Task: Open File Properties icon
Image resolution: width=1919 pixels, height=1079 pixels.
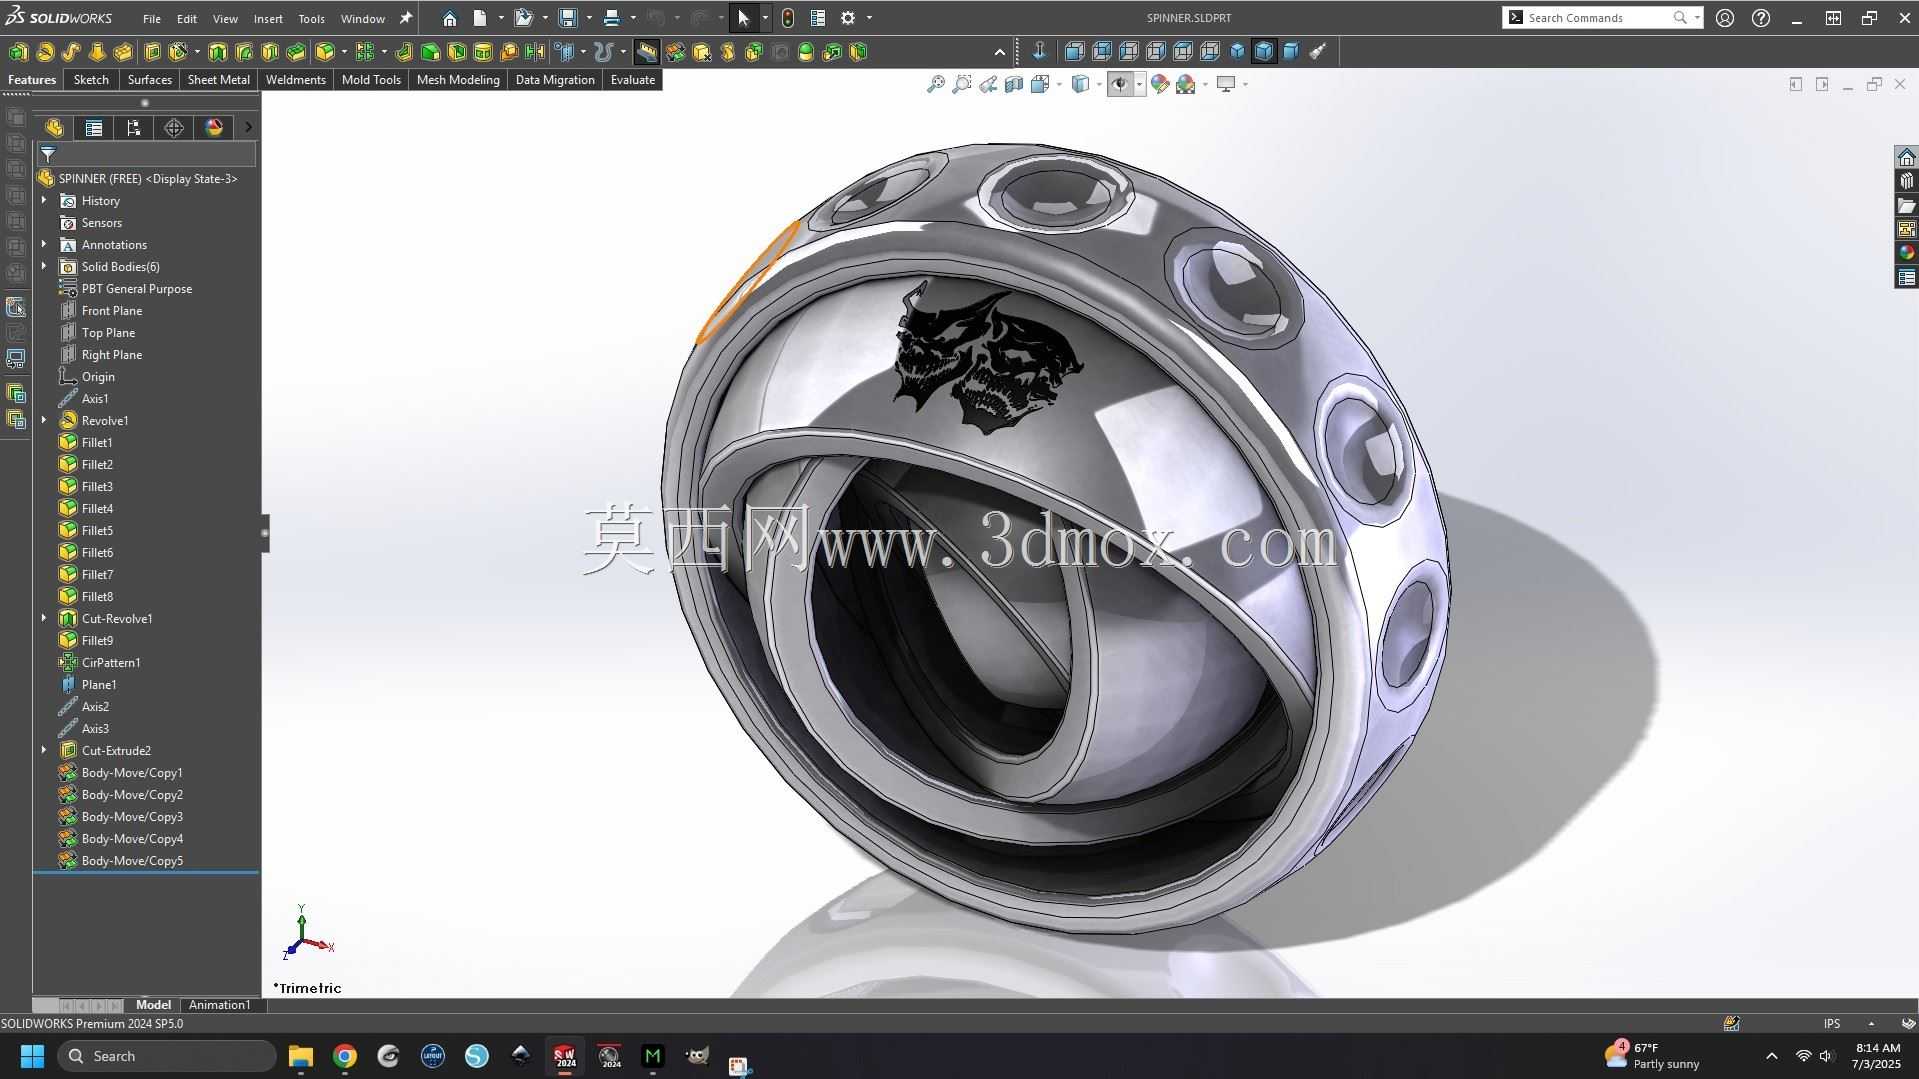Action: 818,18
